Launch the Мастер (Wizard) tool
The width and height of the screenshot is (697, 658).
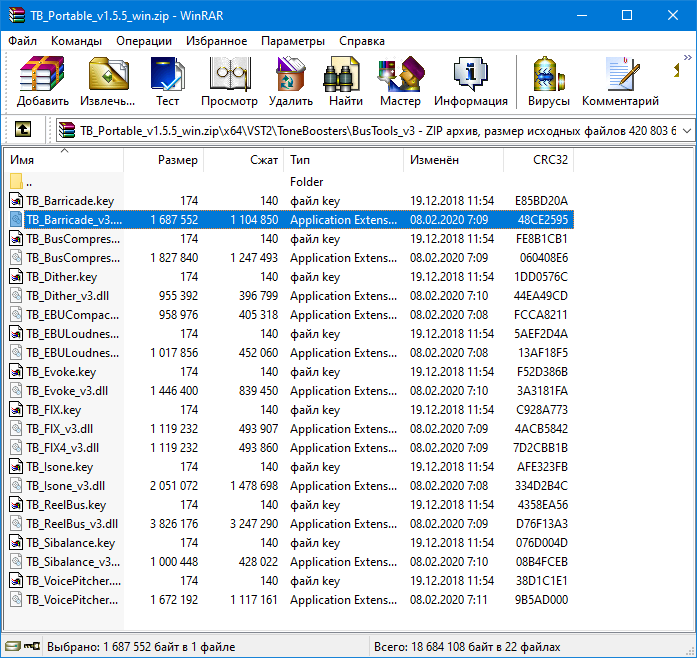(x=401, y=73)
